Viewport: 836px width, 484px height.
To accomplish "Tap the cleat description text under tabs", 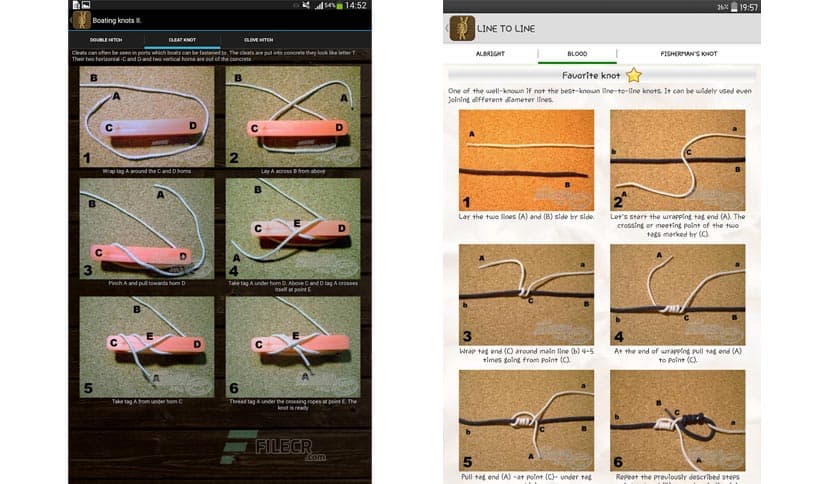I will click(x=213, y=56).
